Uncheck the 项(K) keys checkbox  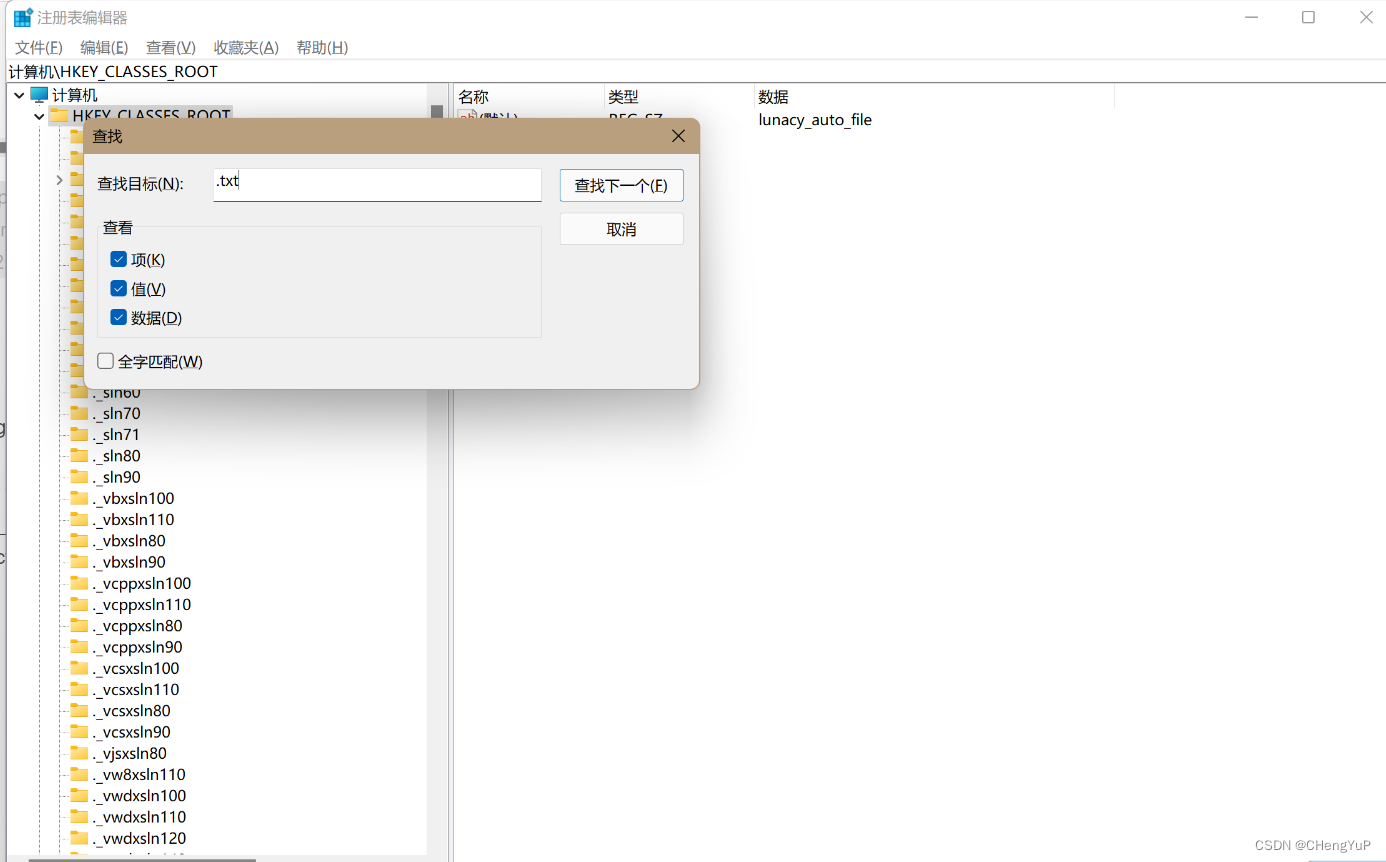pyautogui.click(x=119, y=260)
